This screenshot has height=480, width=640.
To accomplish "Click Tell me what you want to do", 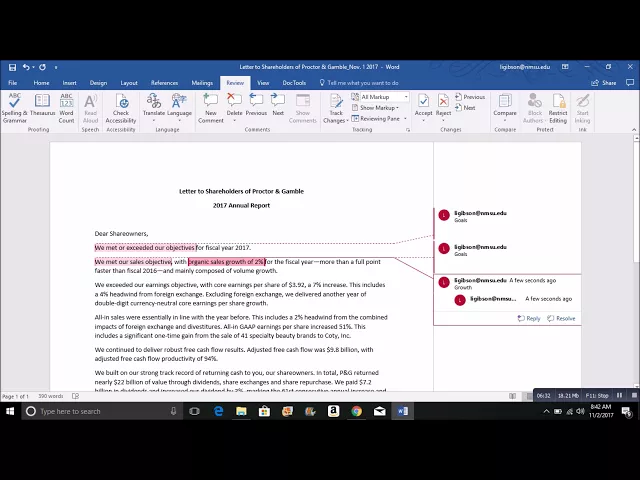I will point(359,83).
